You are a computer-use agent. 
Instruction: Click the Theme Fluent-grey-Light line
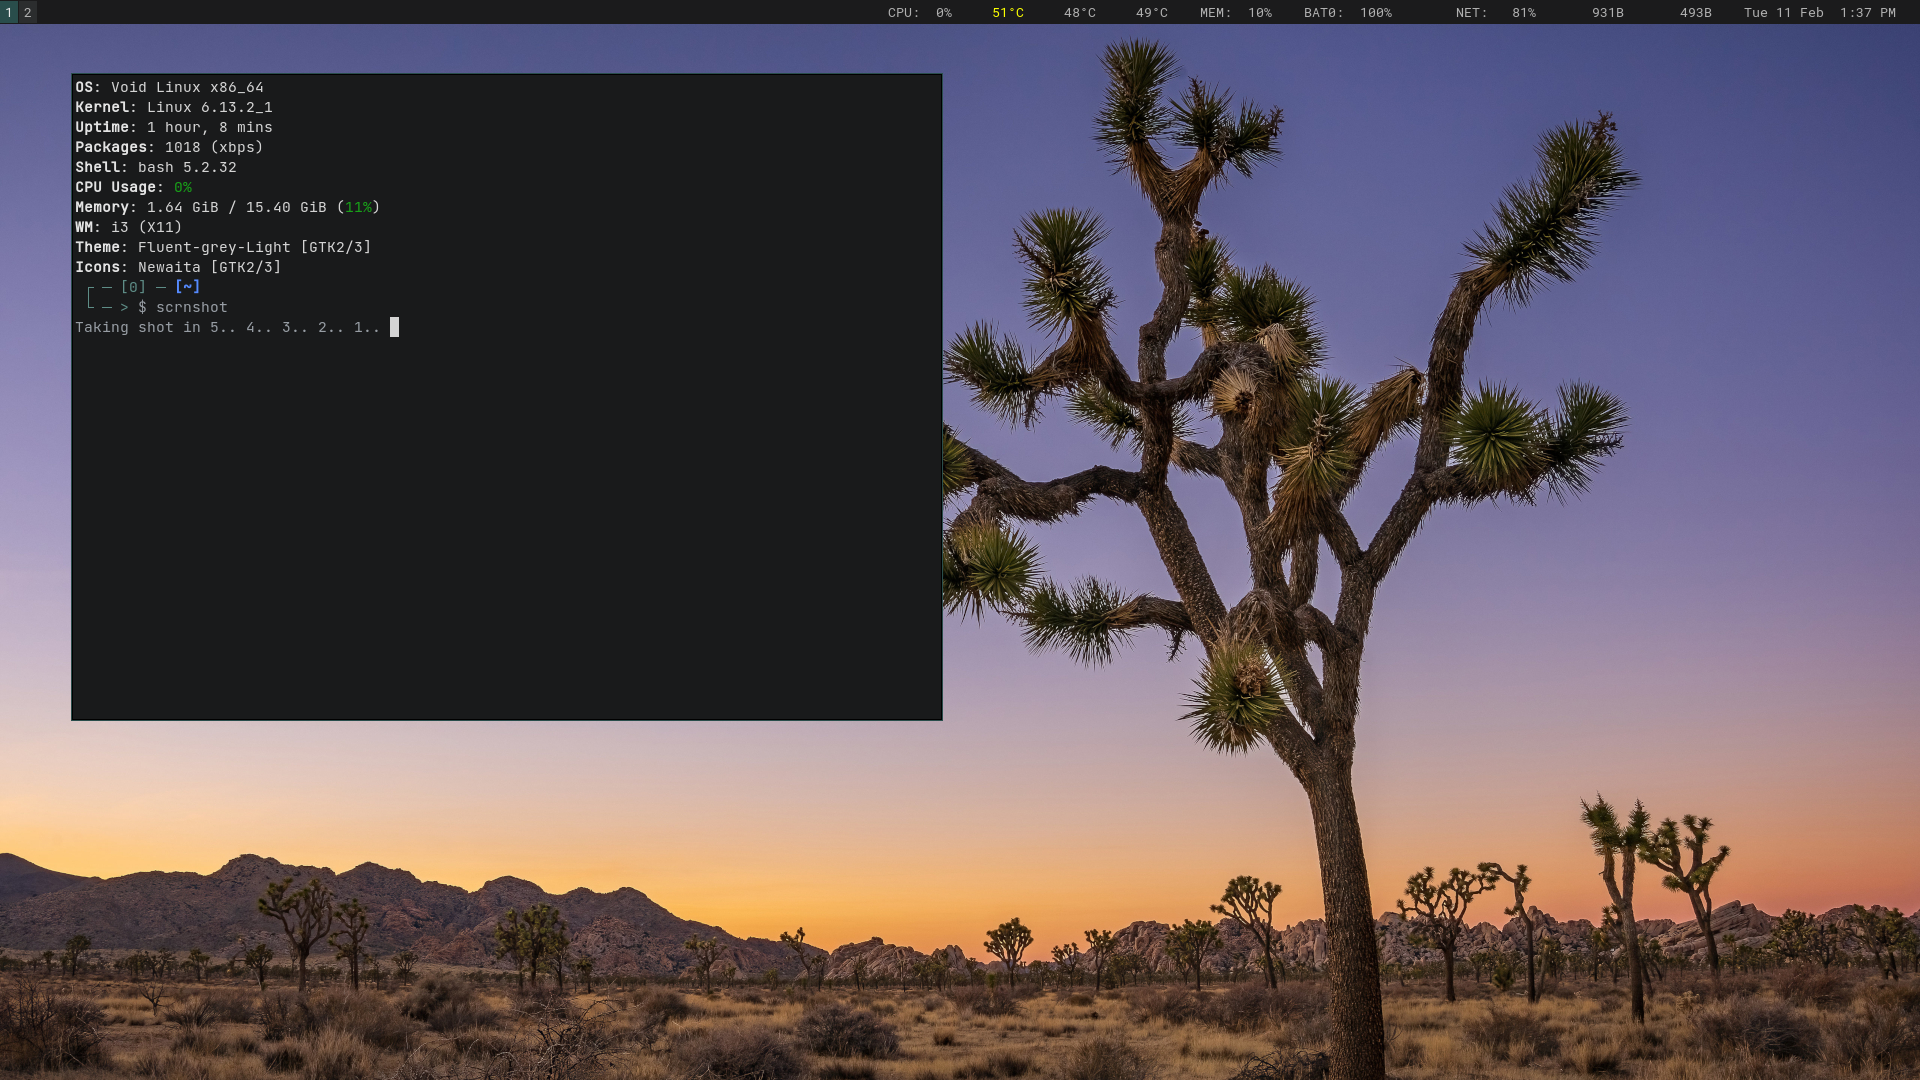point(223,247)
